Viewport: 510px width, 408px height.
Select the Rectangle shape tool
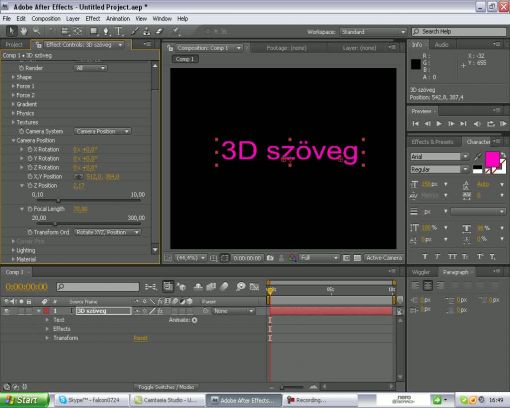point(94,31)
